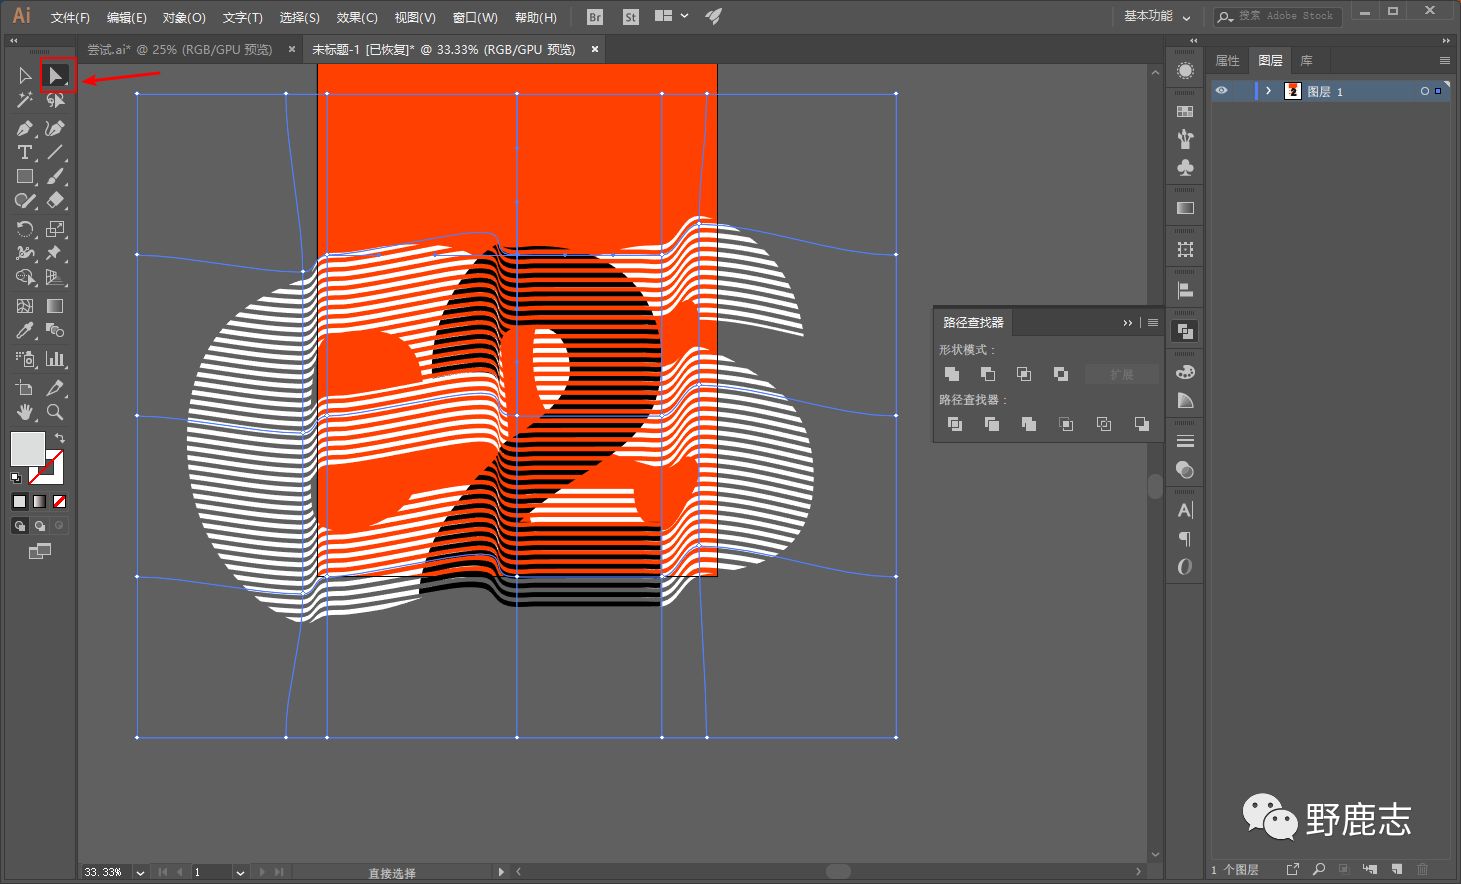
Task: Open the Character panel icon
Action: (x=1185, y=510)
